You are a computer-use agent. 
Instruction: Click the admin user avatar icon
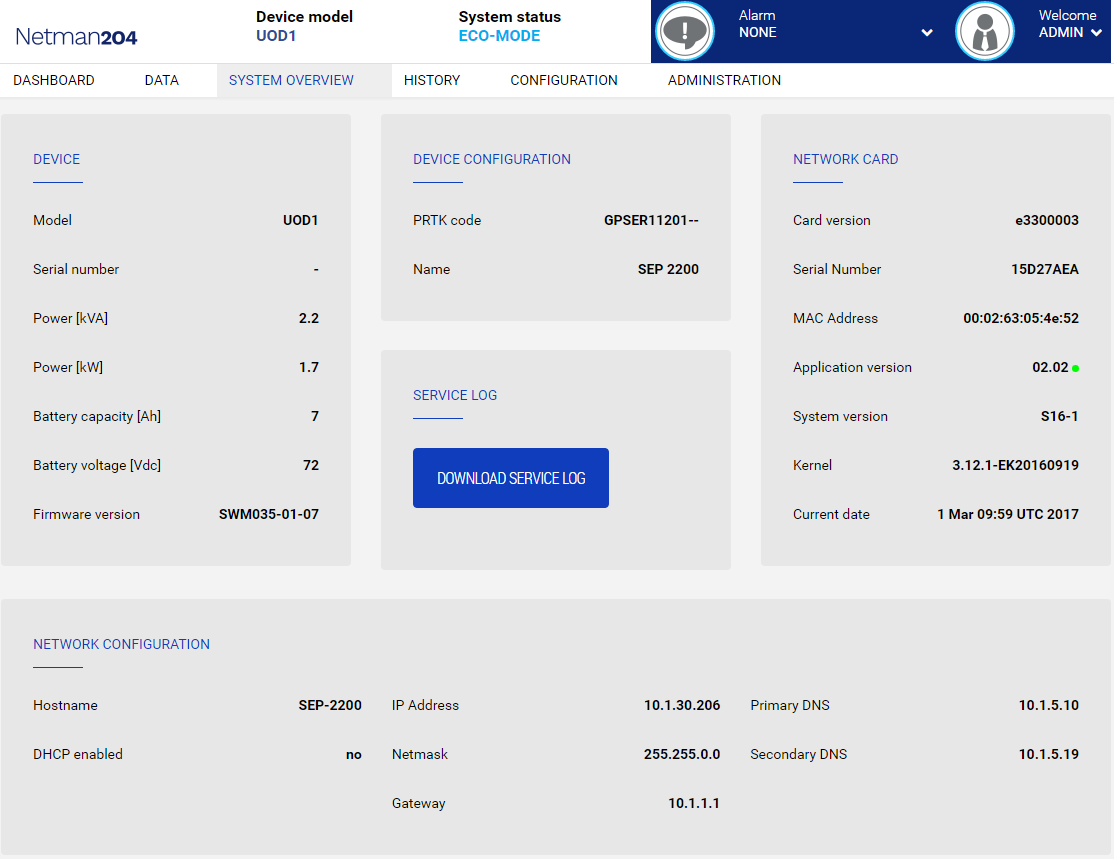(x=985, y=32)
